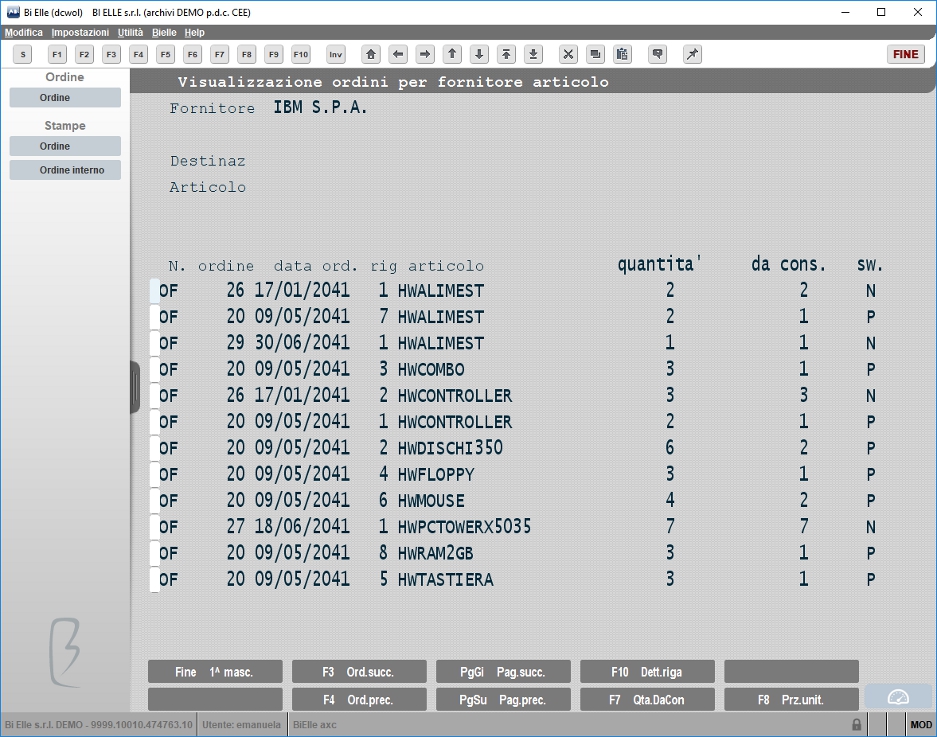This screenshot has height=737, width=937.
Task: Select the HWPCTOWERX5035 order row
Action: [518, 527]
